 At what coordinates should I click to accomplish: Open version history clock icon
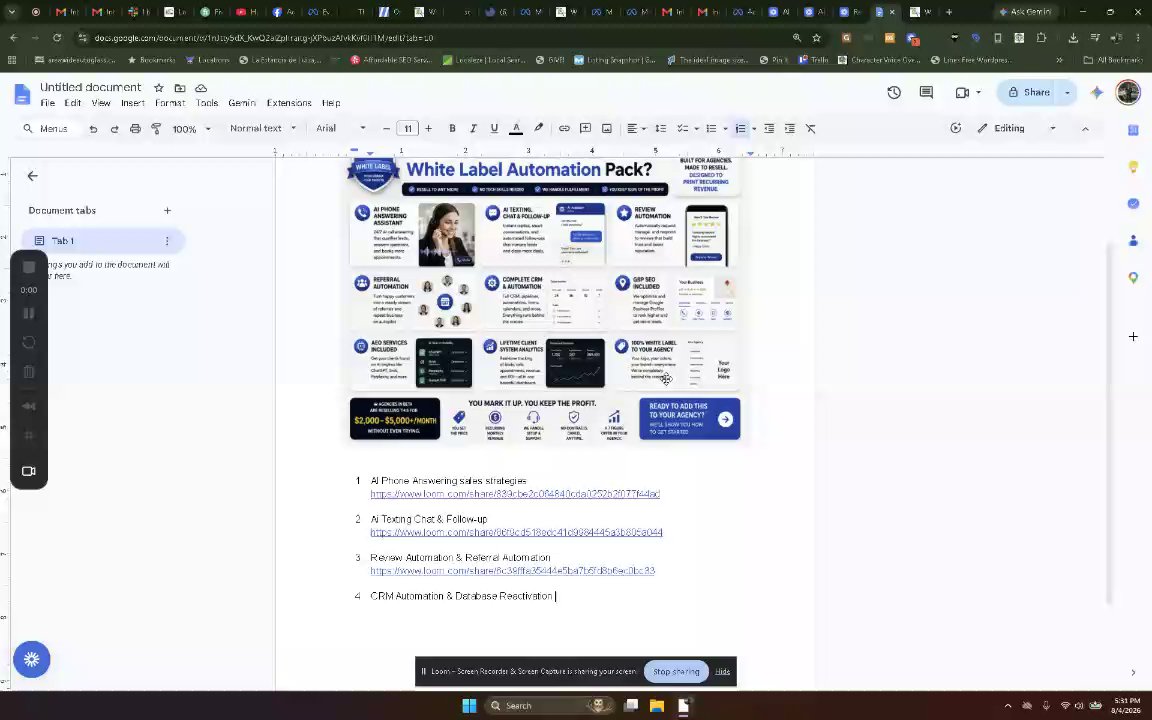894,93
